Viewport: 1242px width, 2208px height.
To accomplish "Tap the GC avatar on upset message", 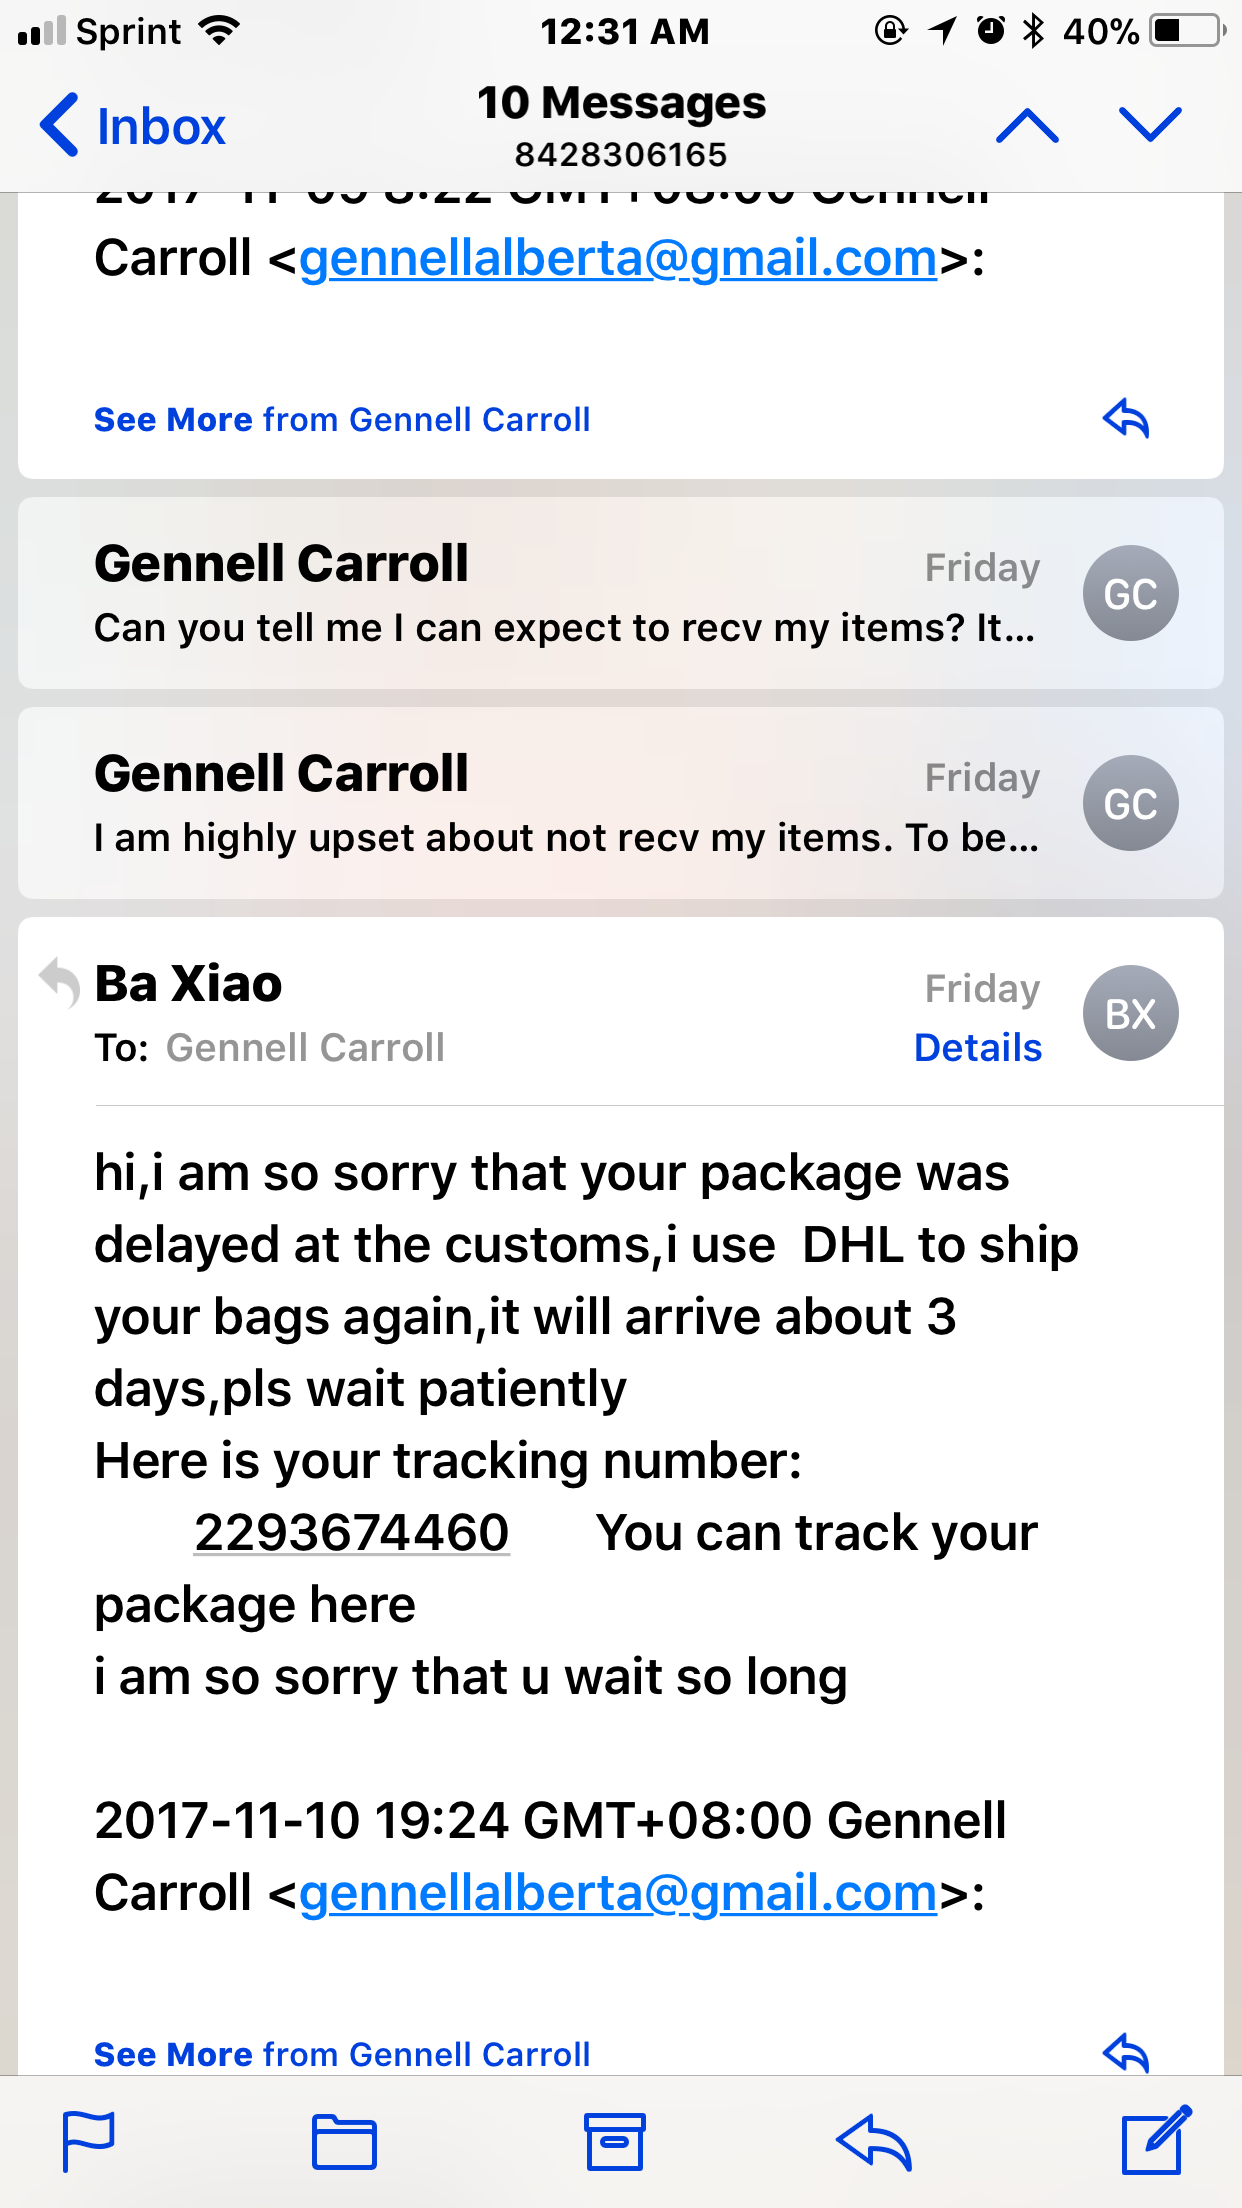I will point(1130,803).
